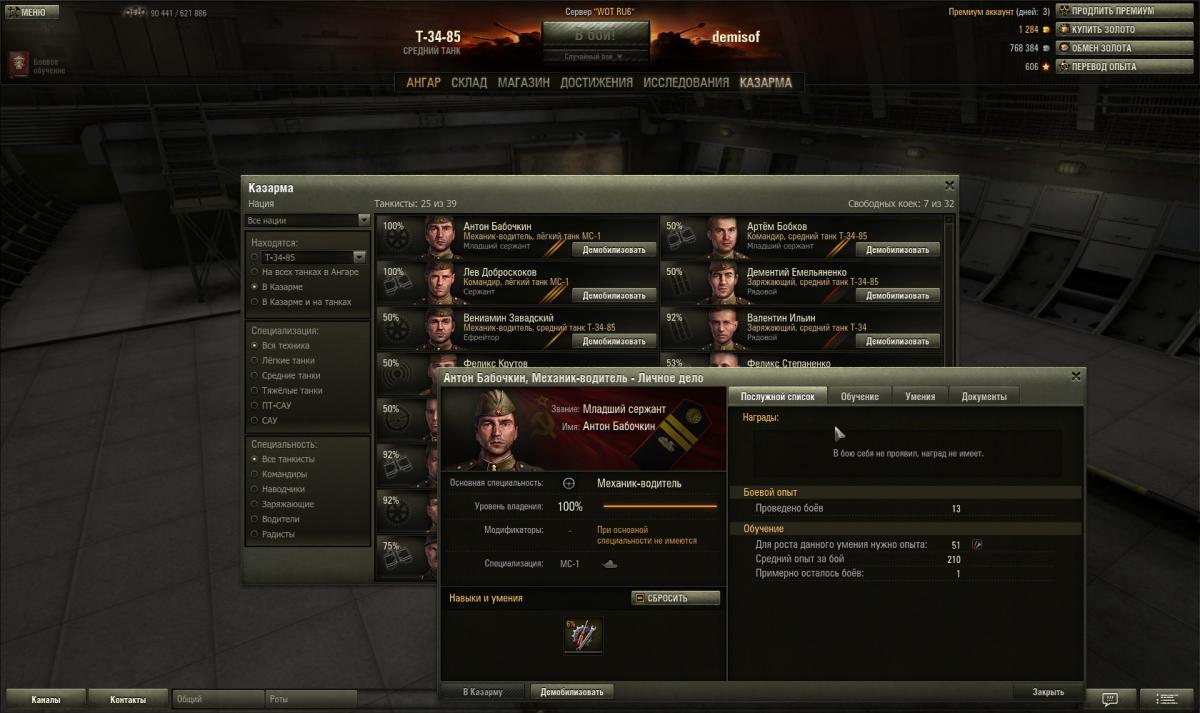Screen dimensions: 1200x713
Task: Open the T-34-85 tank selection dropdown
Action: [314, 257]
